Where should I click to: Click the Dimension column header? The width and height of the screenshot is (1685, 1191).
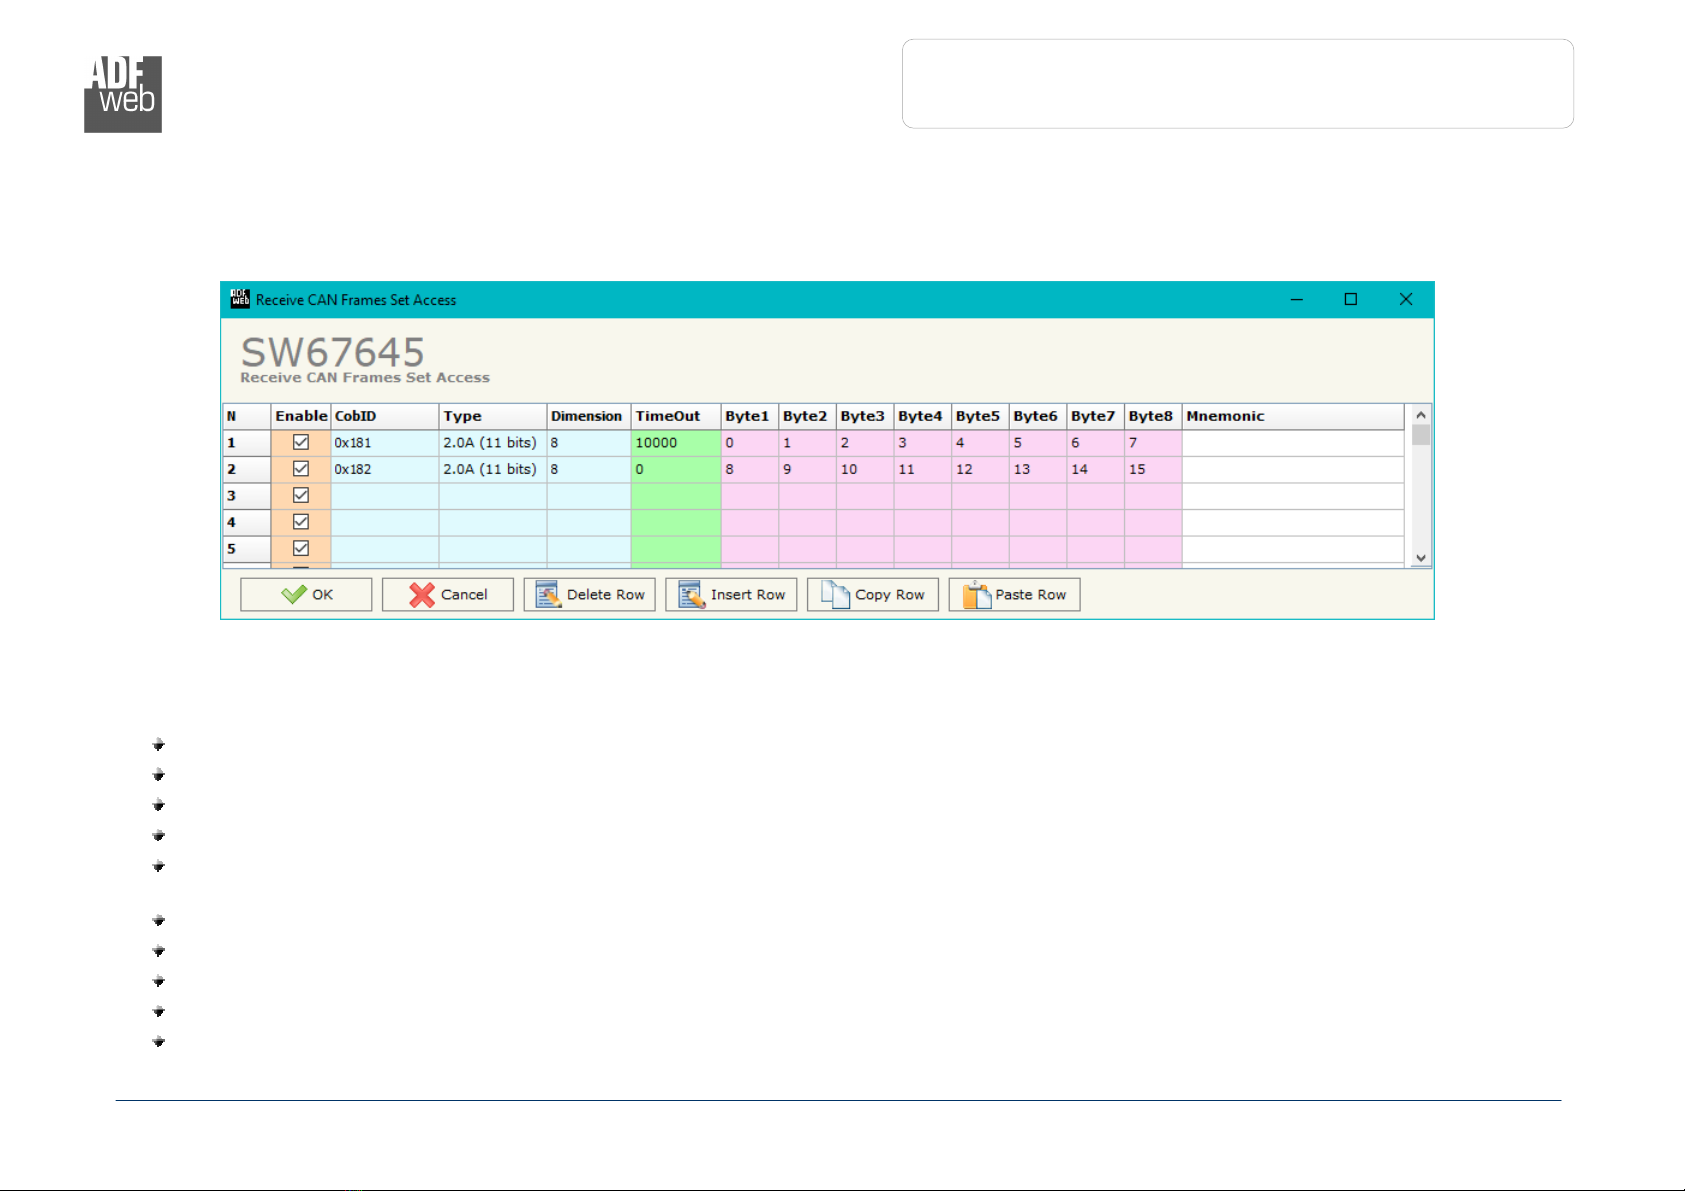[589, 416]
